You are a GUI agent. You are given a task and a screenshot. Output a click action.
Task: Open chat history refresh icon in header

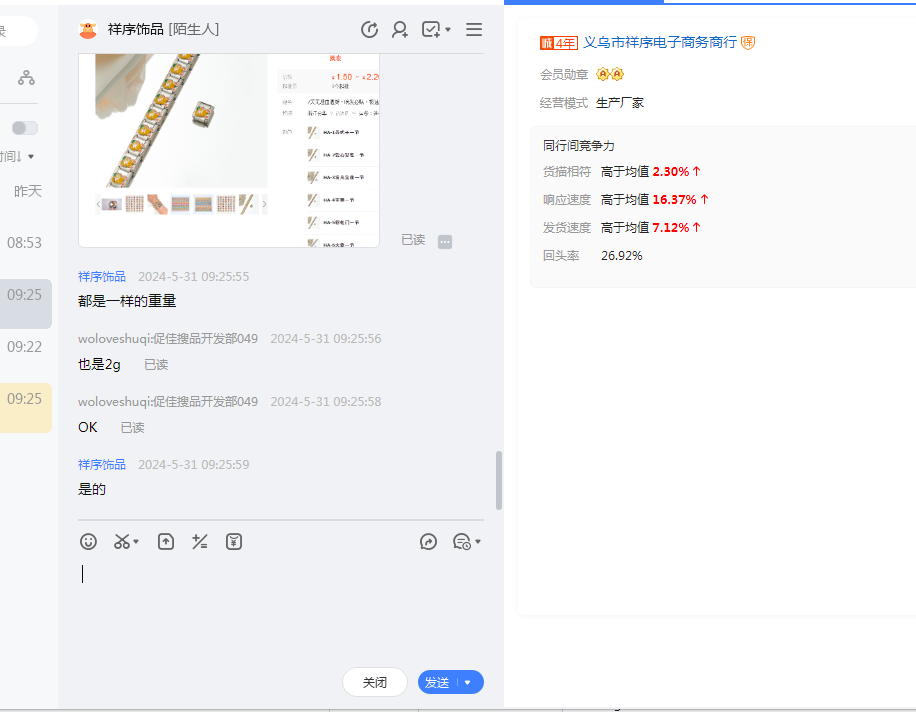click(x=369, y=30)
